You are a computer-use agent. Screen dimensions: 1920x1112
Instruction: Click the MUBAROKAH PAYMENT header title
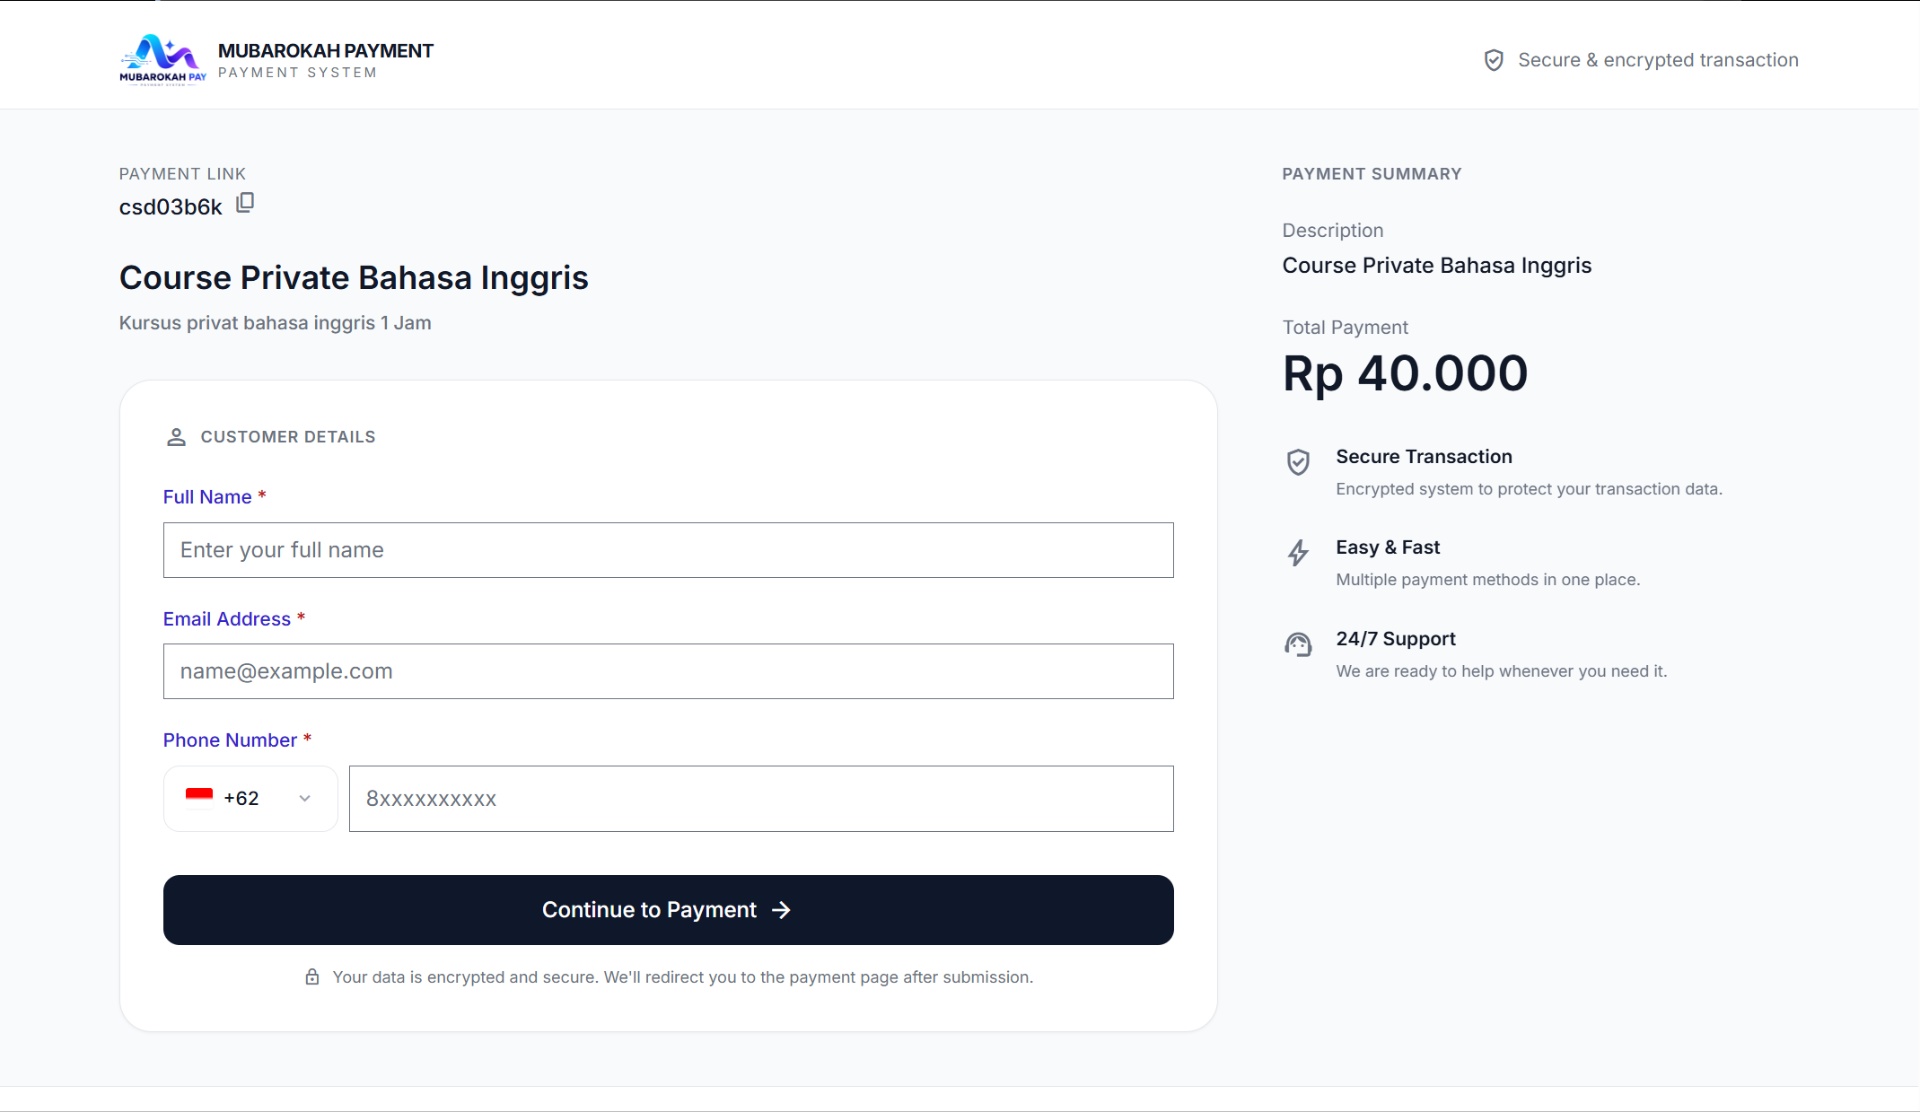pos(326,51)
